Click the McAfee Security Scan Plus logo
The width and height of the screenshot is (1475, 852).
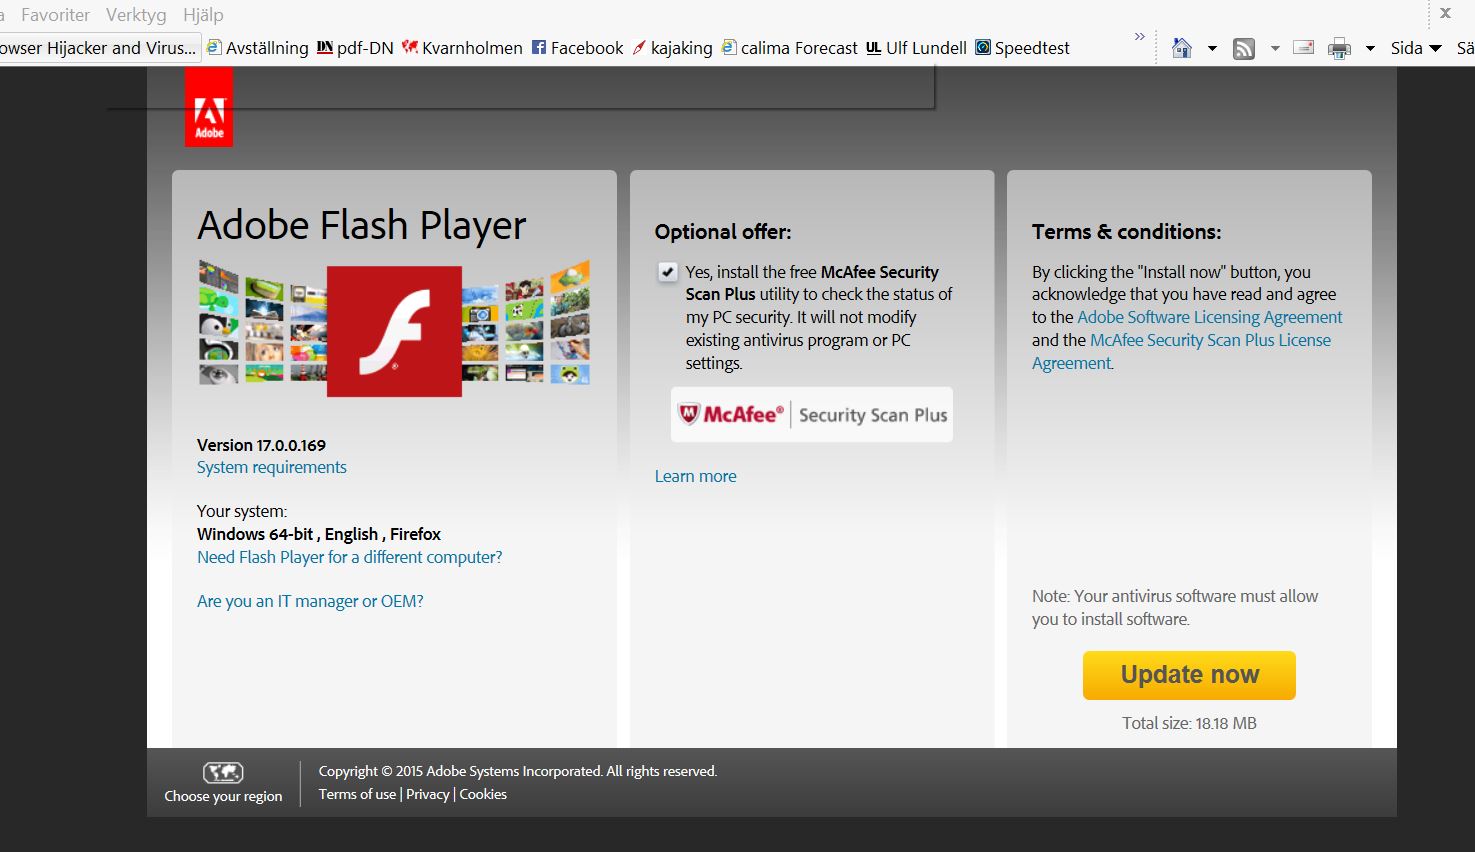[811, 414]
